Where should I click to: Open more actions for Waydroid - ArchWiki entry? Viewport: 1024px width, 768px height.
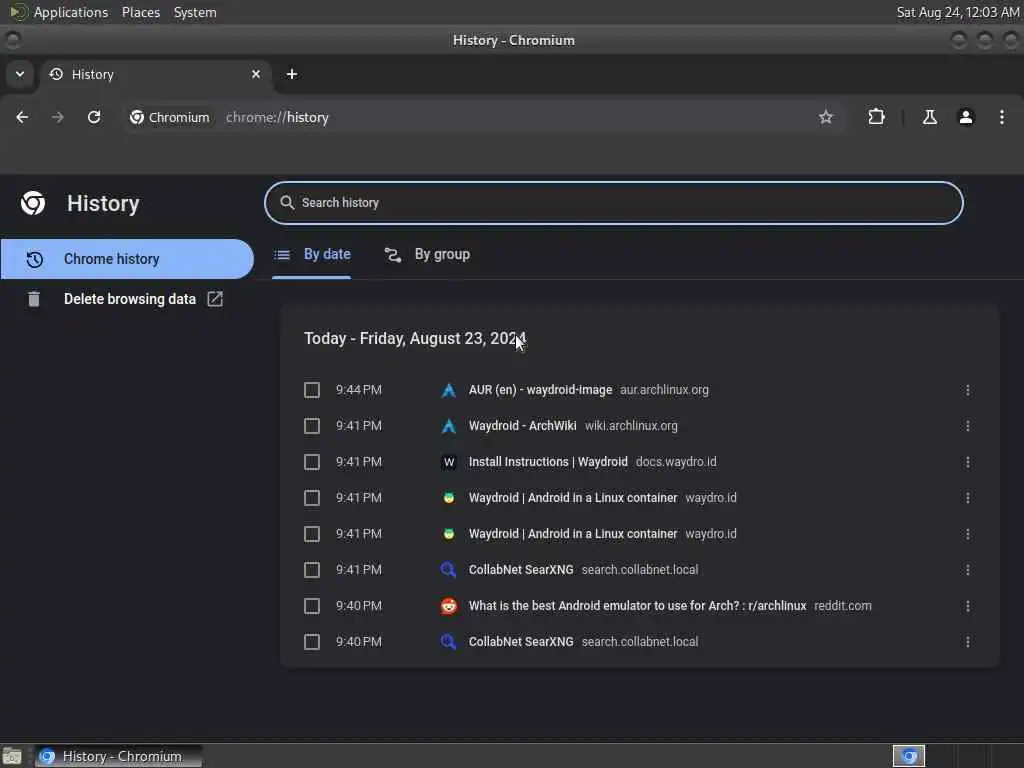tap(967, 426)
